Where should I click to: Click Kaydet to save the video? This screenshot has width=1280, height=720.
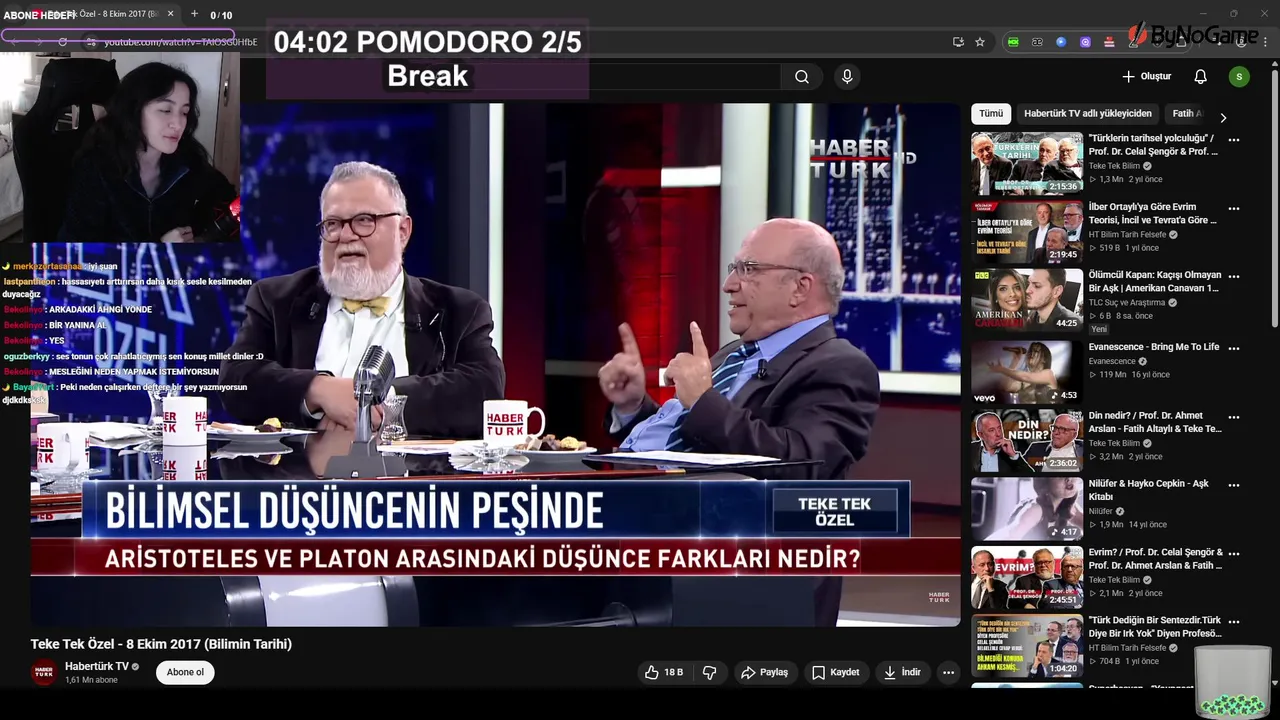pos(835,673)
